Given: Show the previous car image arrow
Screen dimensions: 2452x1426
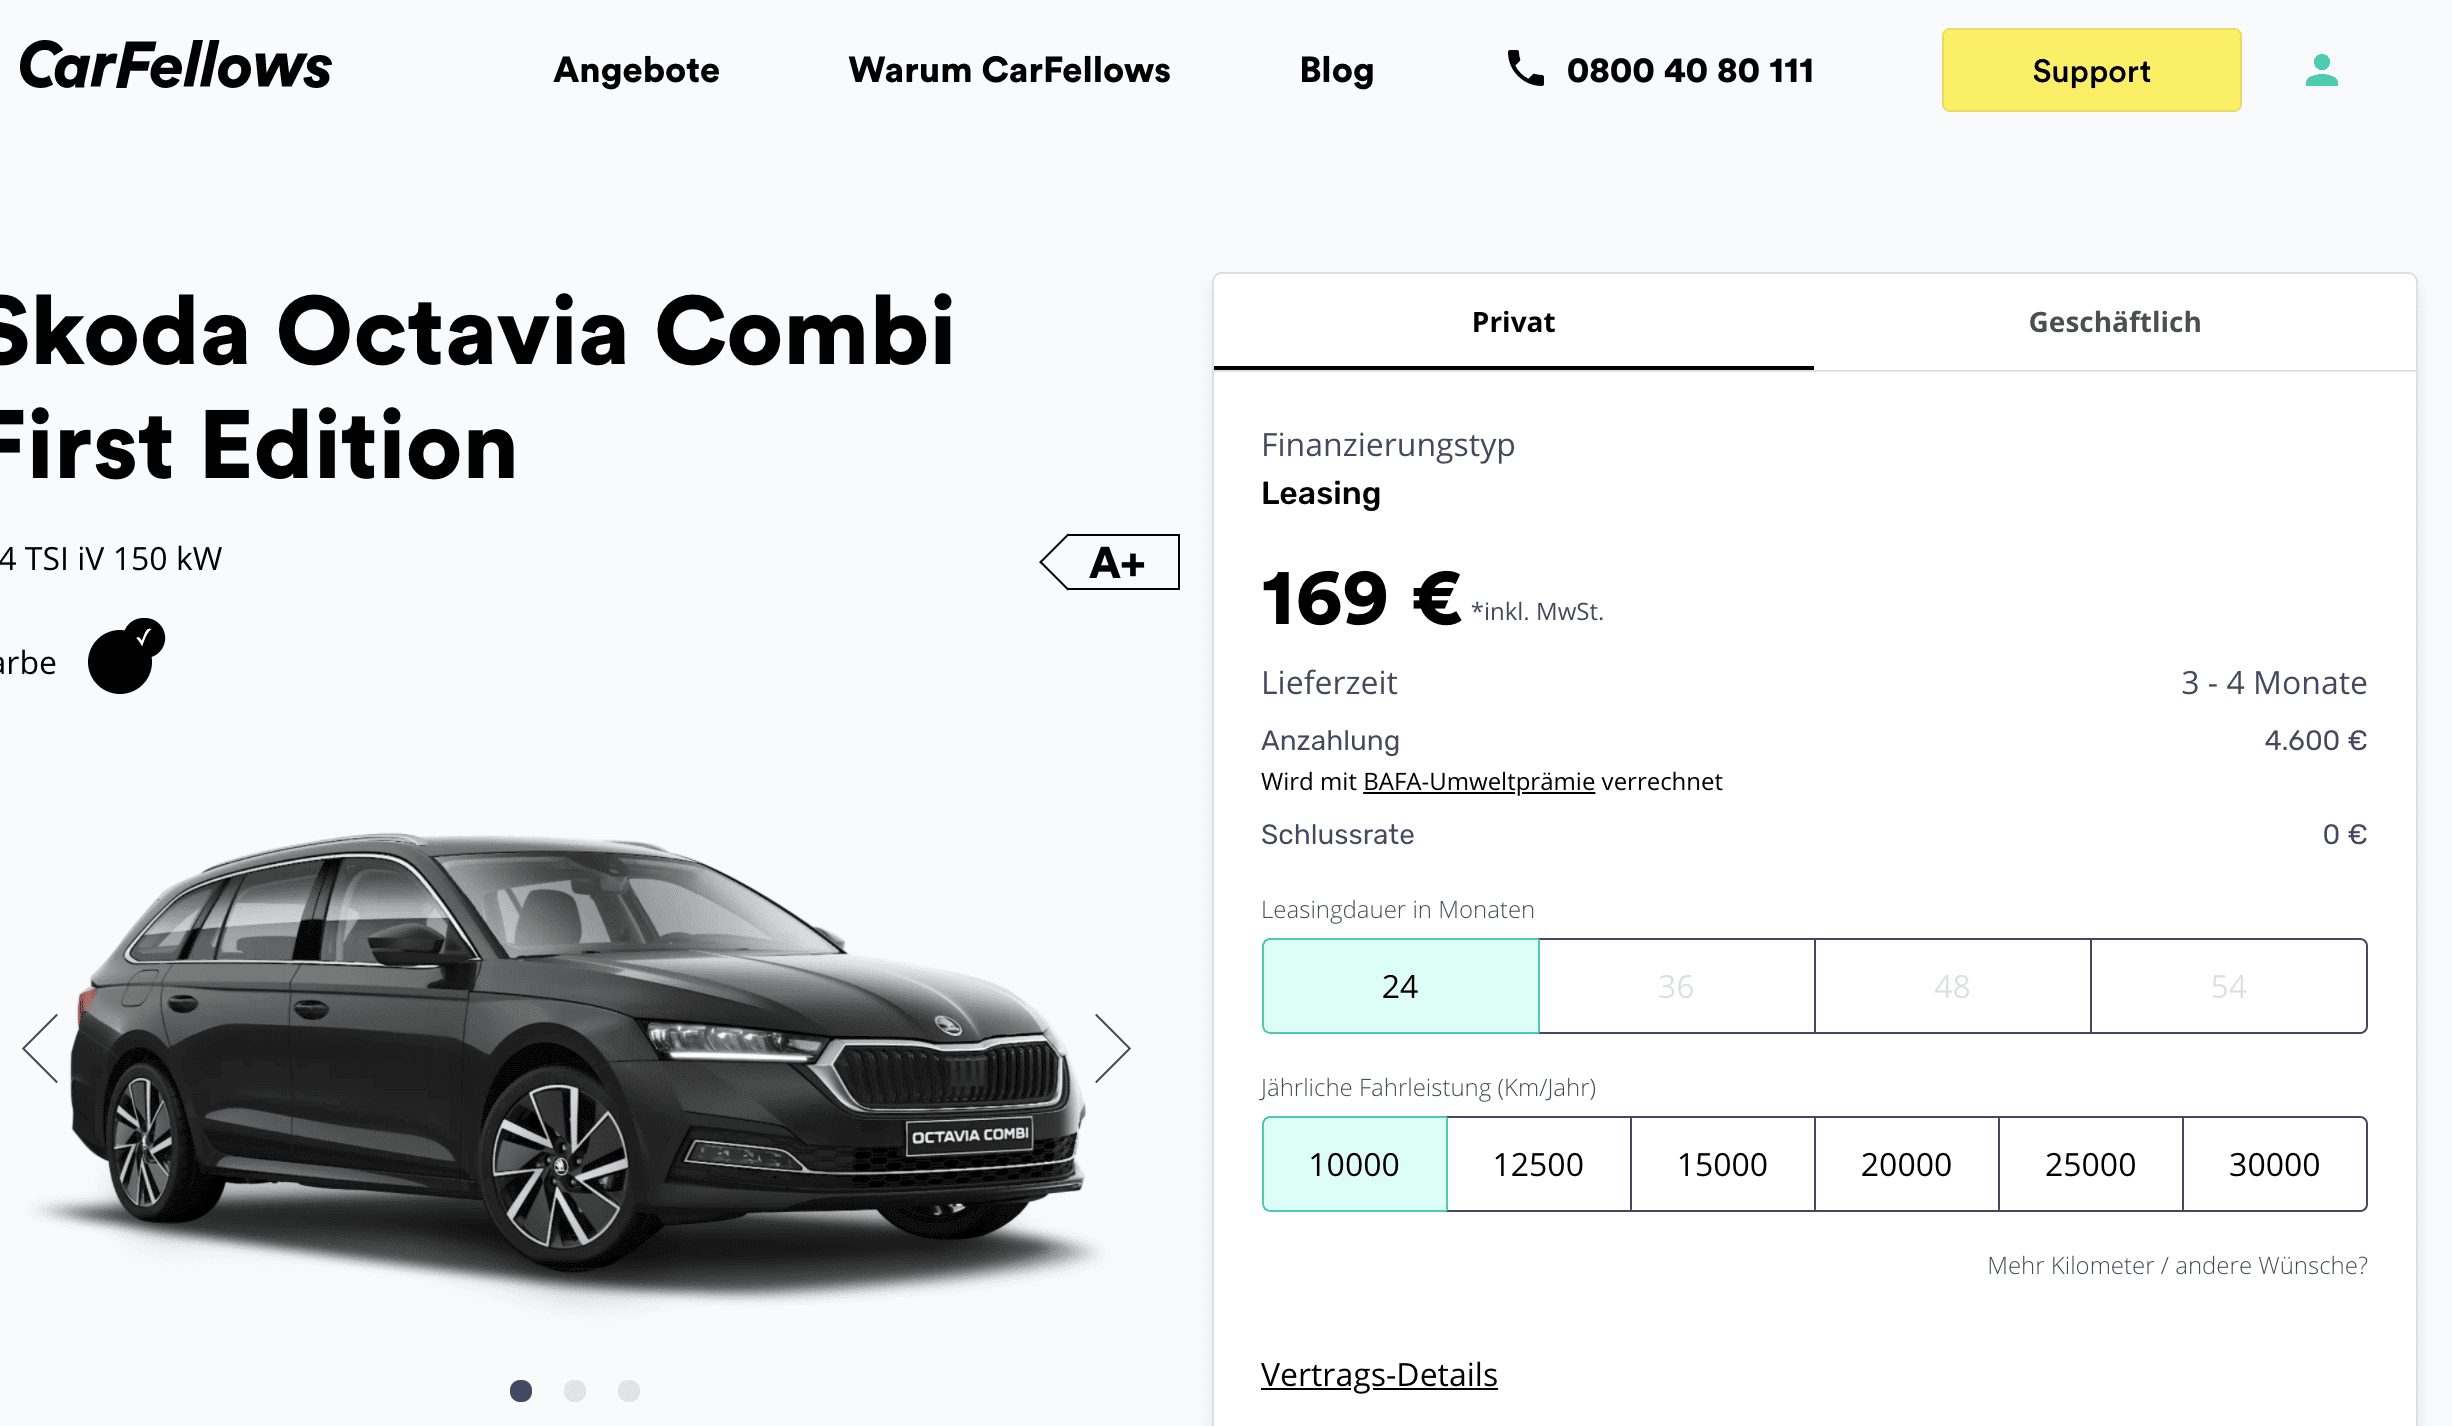Looking at the screenshot, I should pos(41,1048).
